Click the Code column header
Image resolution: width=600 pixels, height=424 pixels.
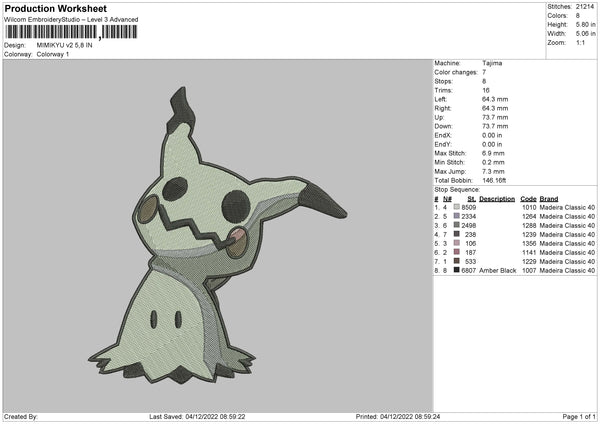pyautogui.click(x=528, y=199)
